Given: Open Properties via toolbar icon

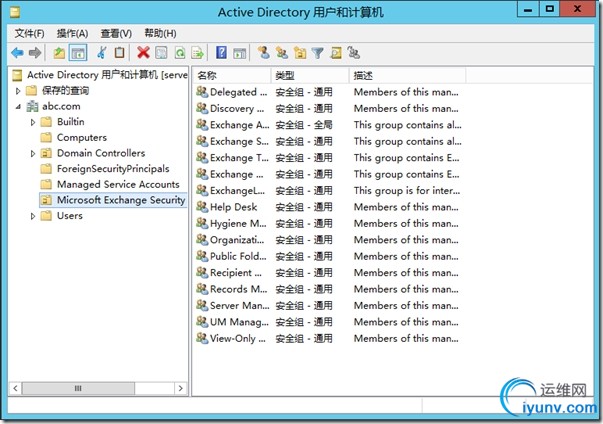Looking at the screenshot, I should click(x=161, y=53).
